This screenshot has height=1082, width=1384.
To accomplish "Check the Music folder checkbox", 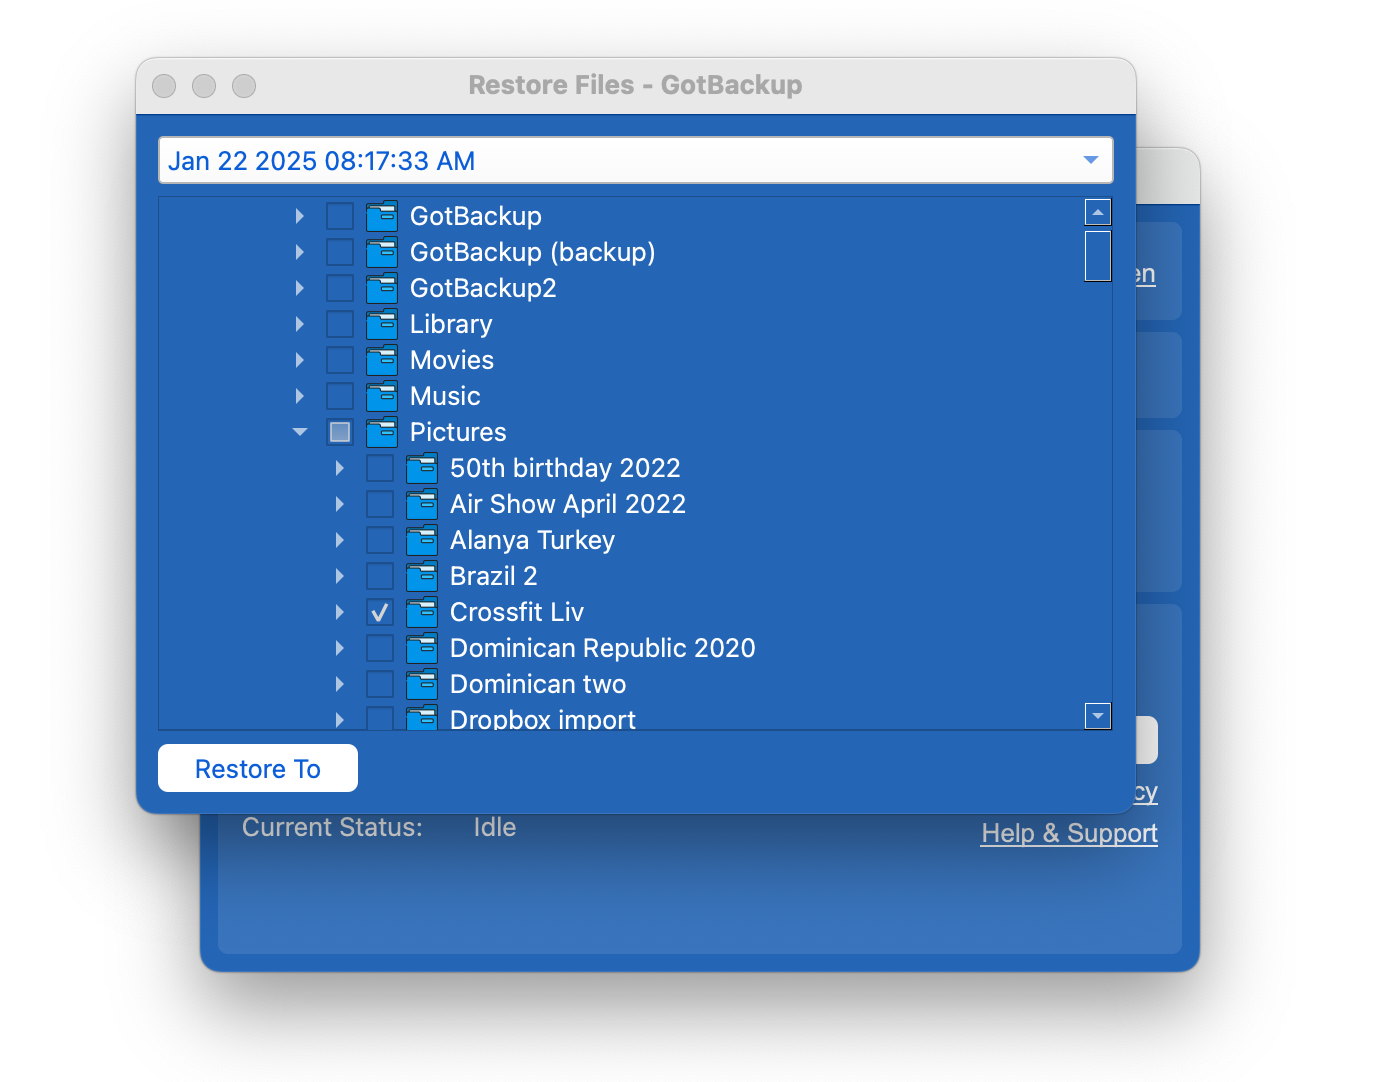I will pyautogui.click(x=340, y=396).
